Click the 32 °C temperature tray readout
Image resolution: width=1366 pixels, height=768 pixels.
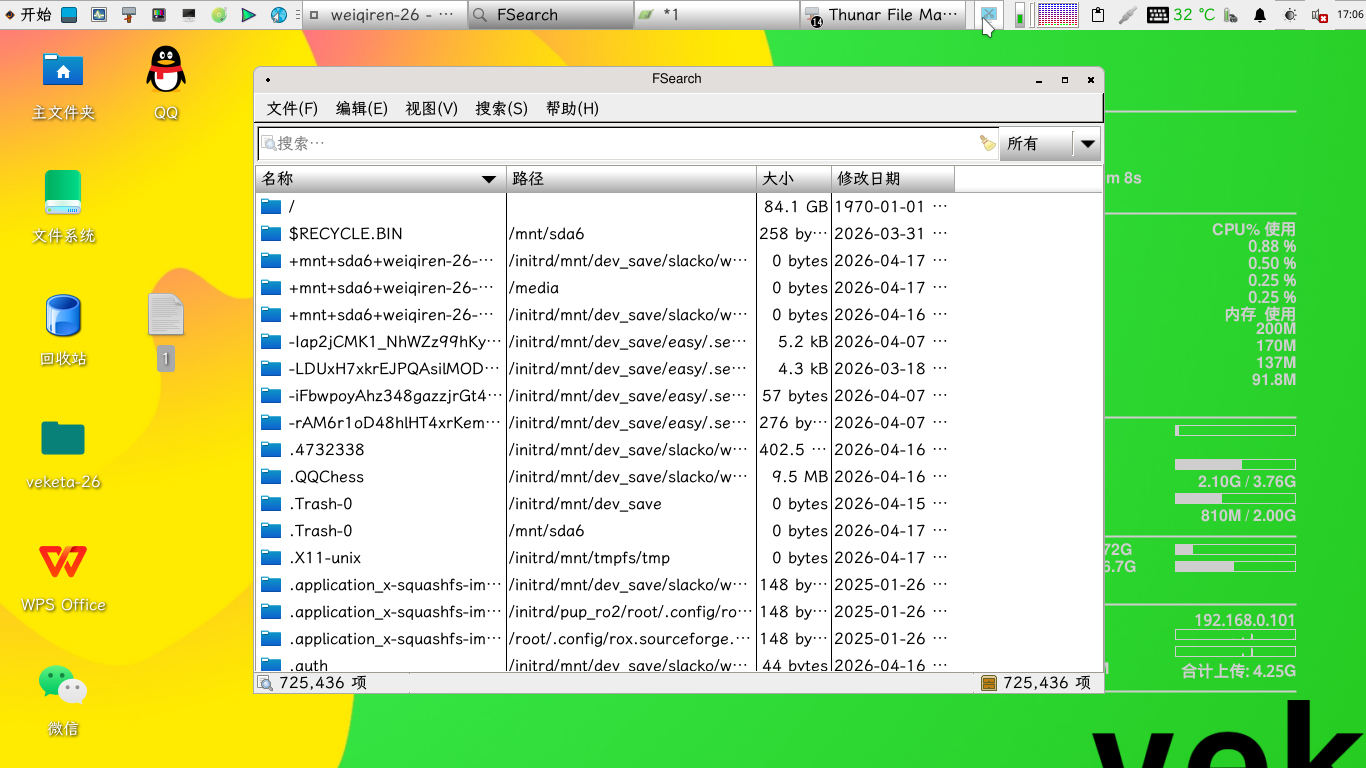pyautogui.click(x=1194, y=15)
